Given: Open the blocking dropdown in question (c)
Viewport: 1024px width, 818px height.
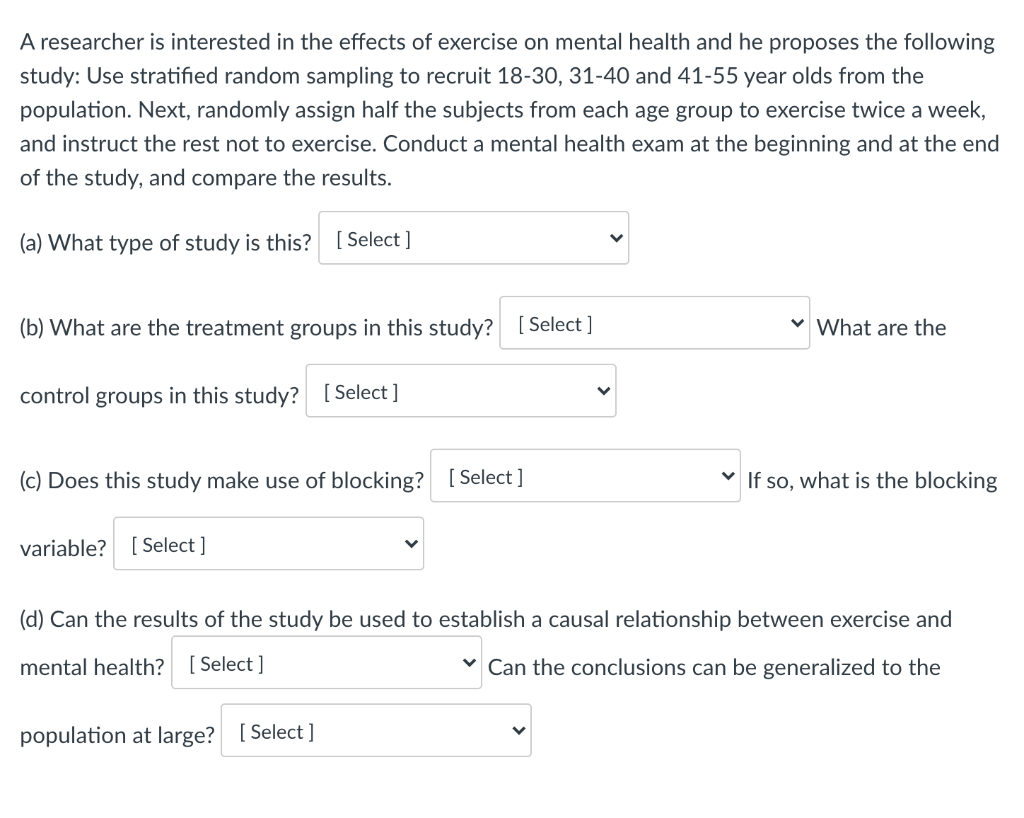Looking at the screenshot, I should 585,475.
